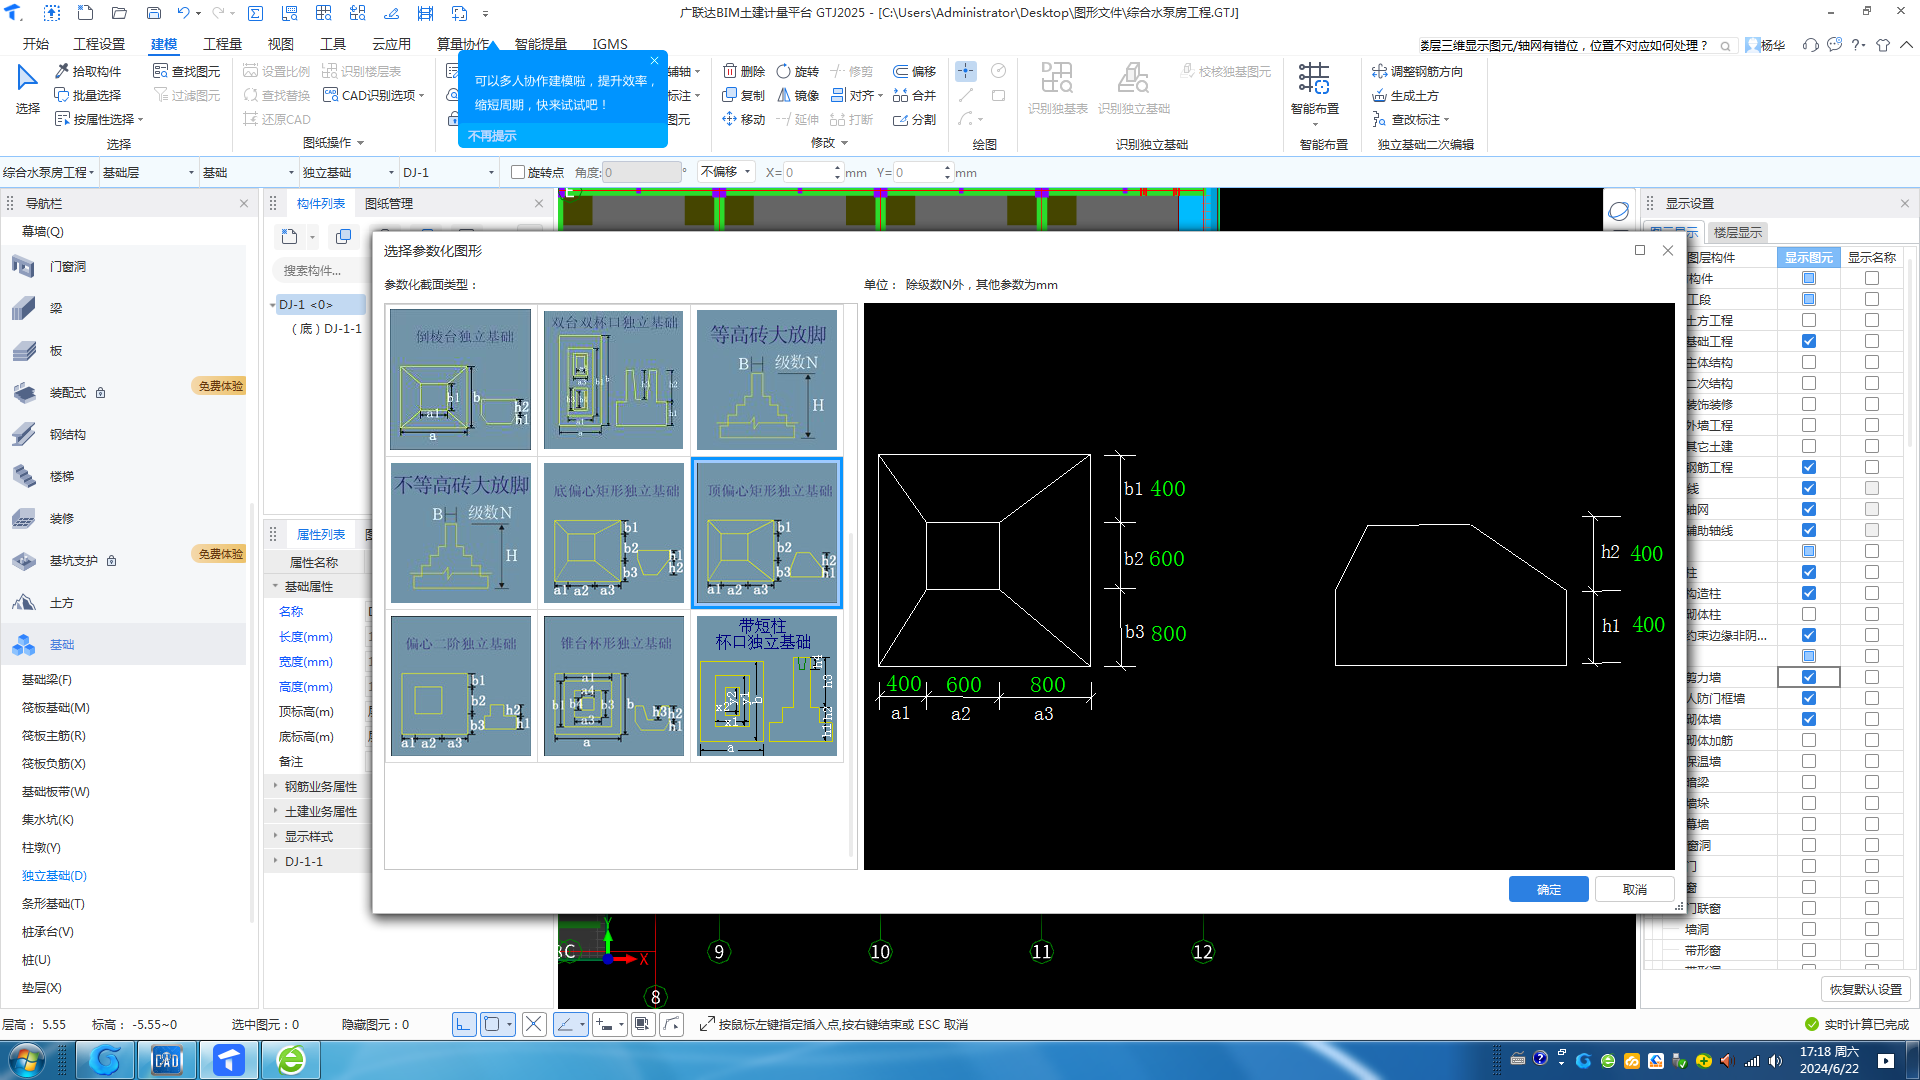
Task: Click the 移动 move tool
Action: (744, 119)
